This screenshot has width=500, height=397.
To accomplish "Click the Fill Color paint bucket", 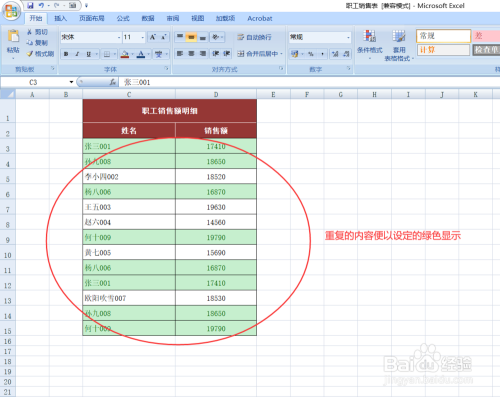I will click(x=125, y=54).
